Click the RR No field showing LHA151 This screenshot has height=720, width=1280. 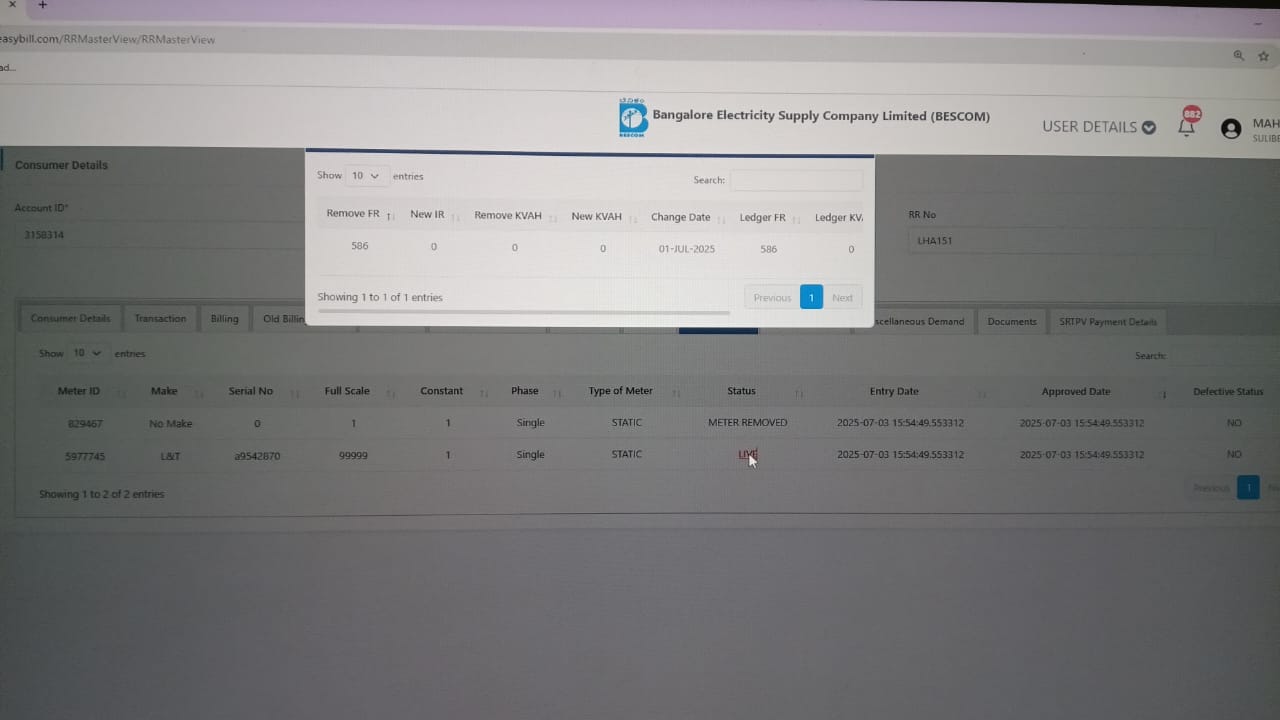[x=1061, y=241]
